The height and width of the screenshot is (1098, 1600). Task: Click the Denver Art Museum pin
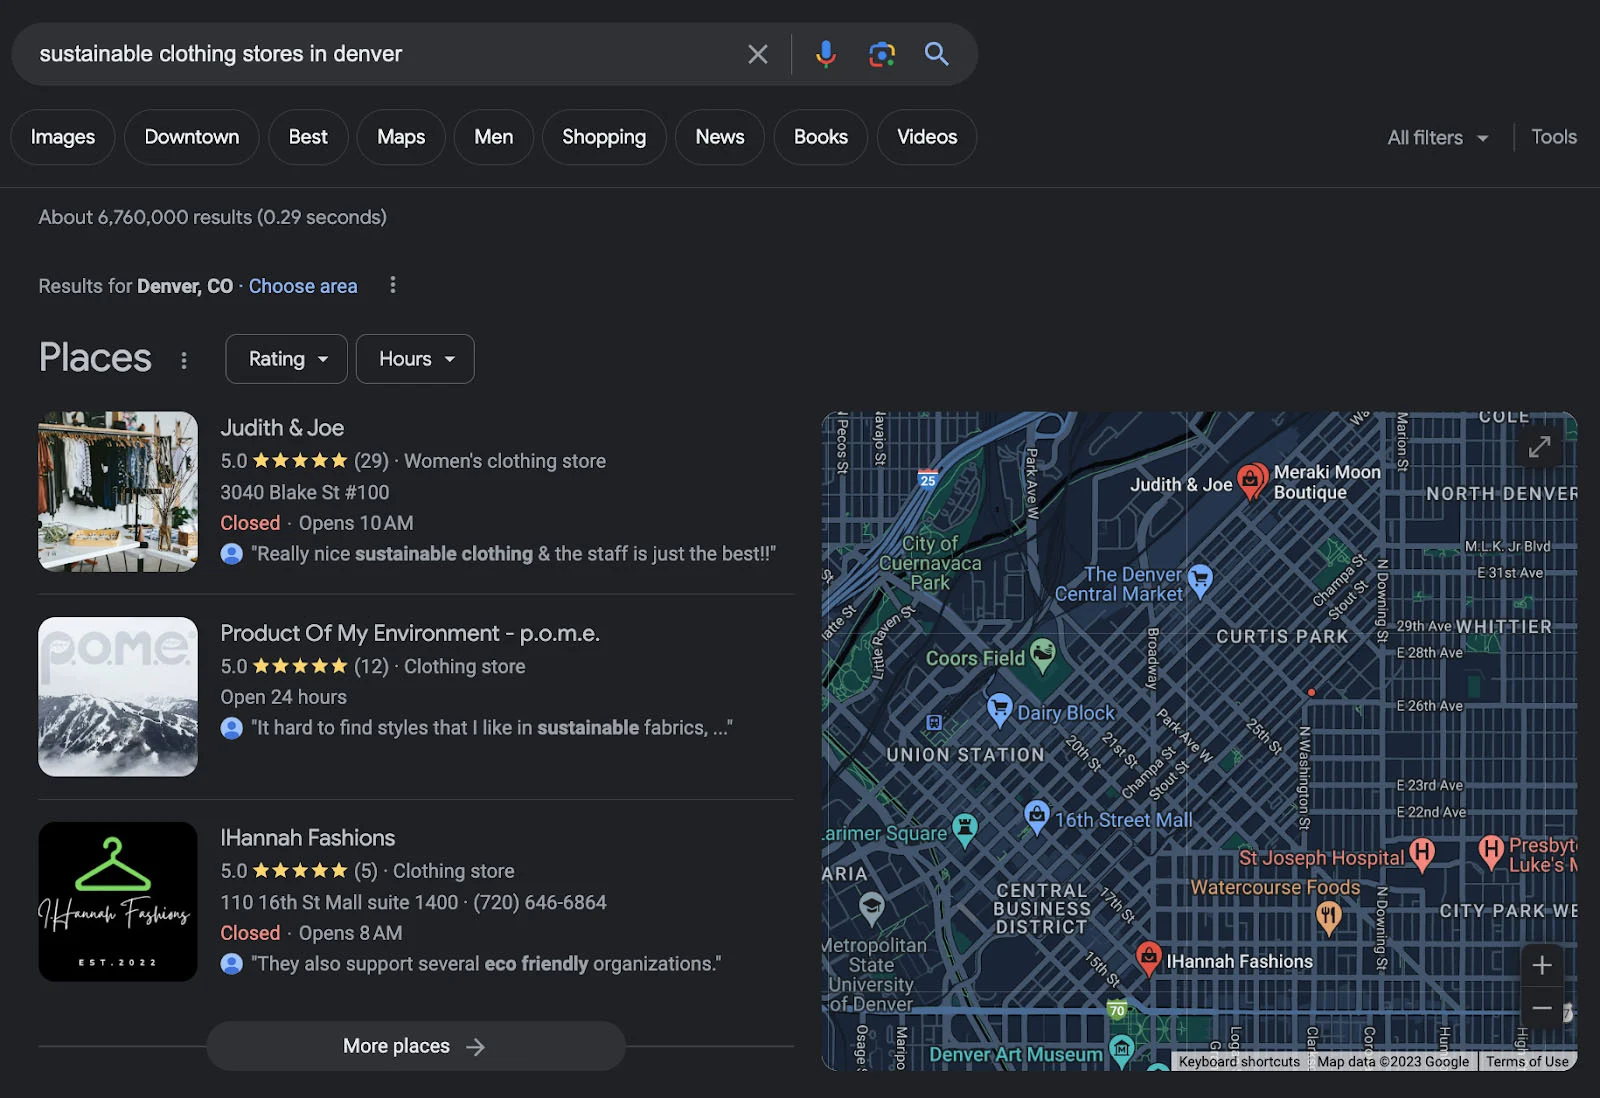[1122, 1050]
